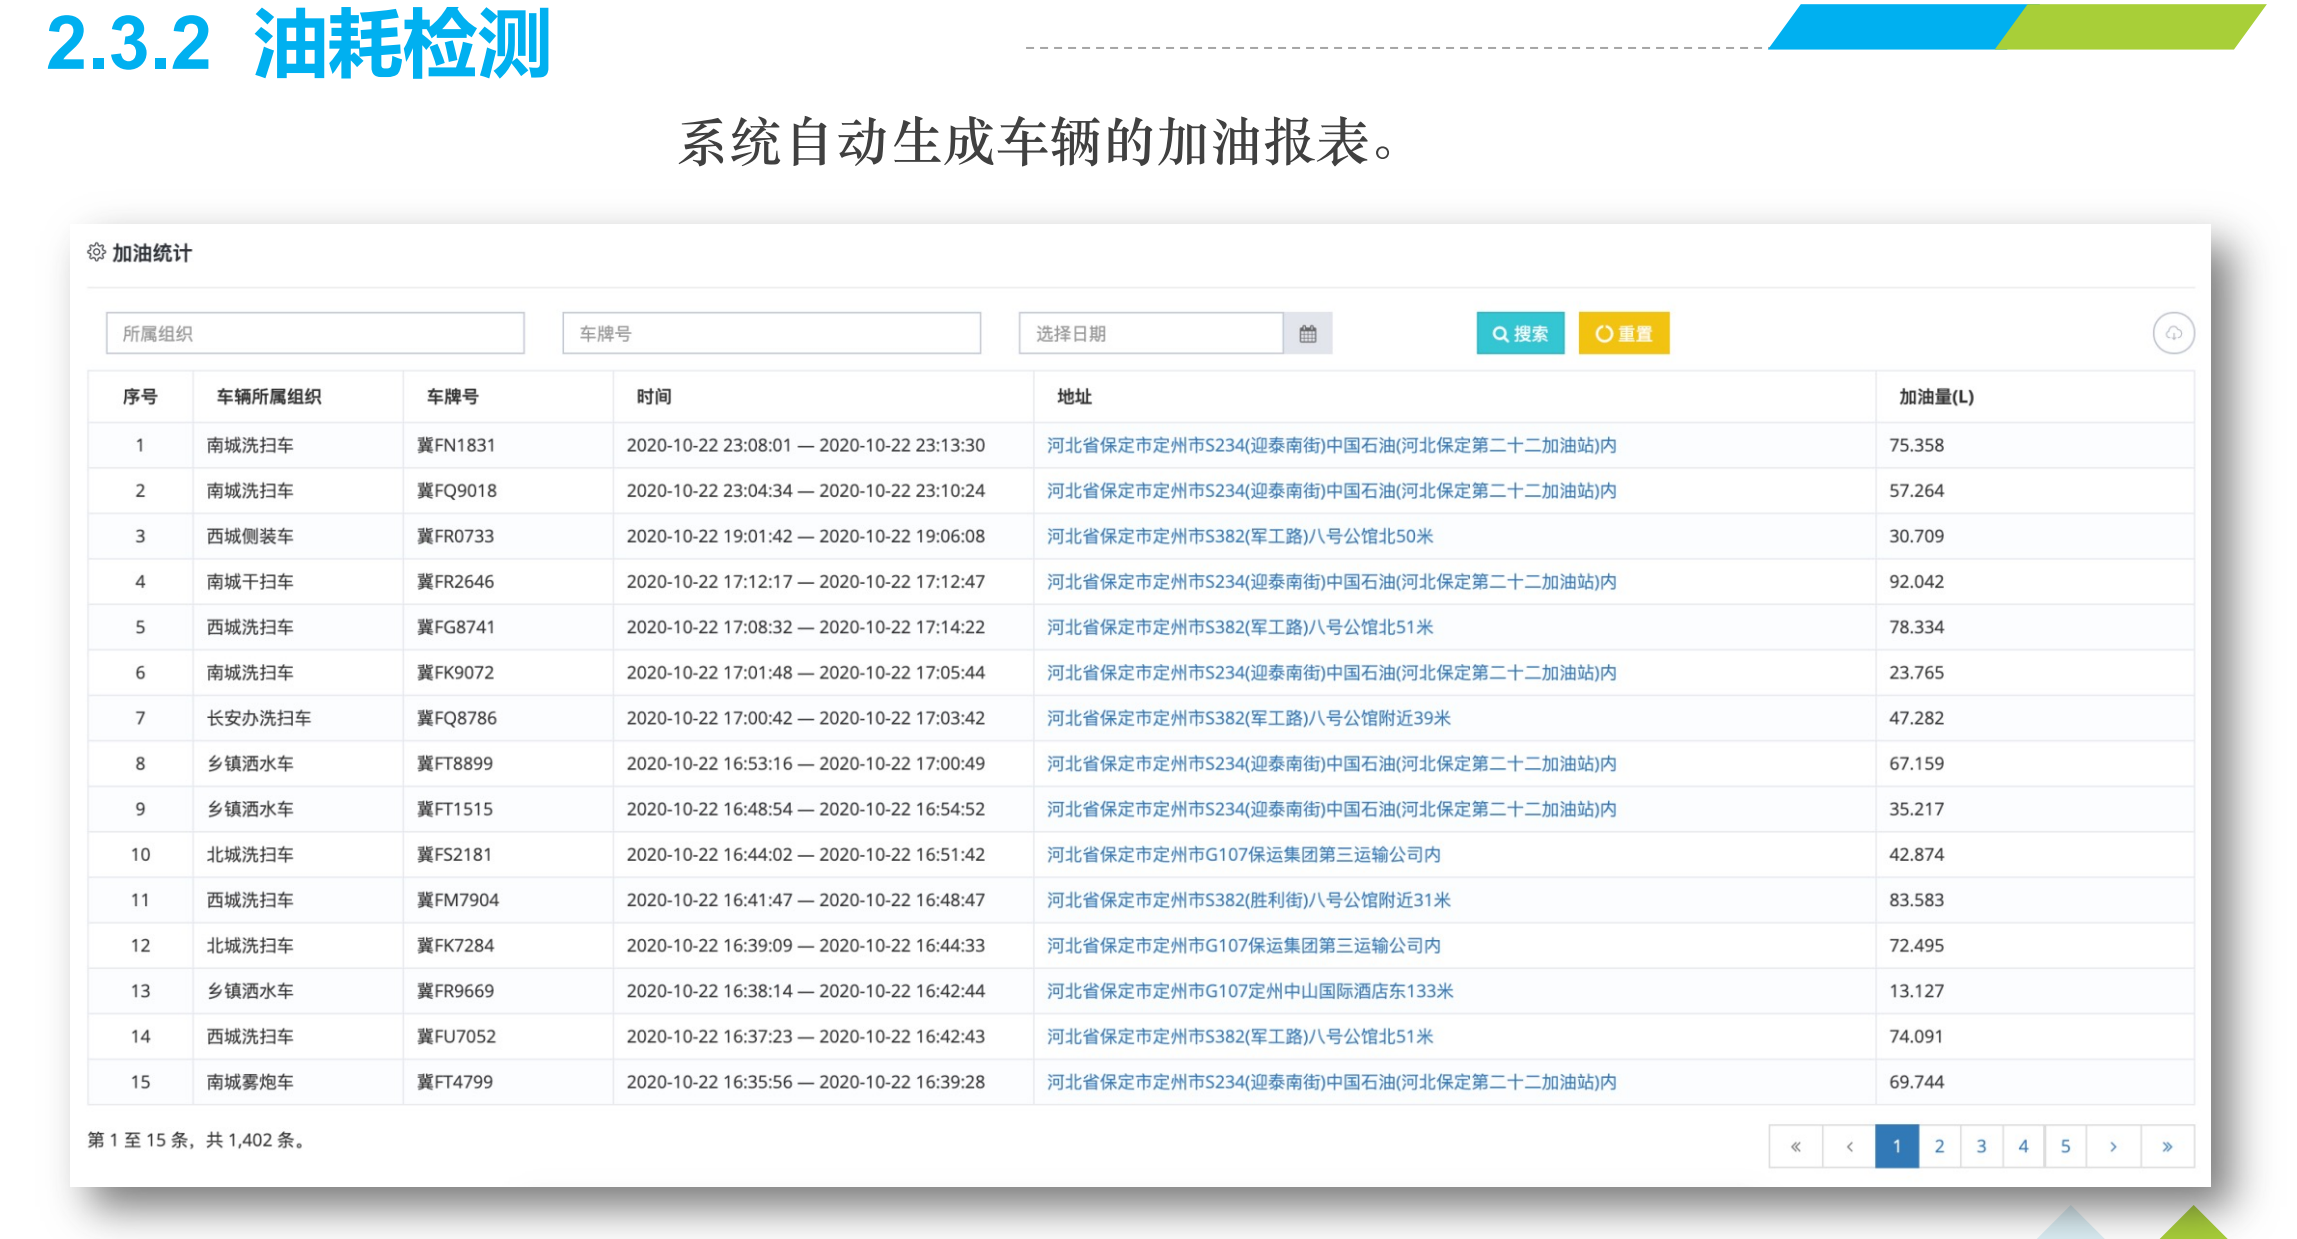Go to previous page arrow
This screenshot has width=2297, height=1239.
1849,1146
